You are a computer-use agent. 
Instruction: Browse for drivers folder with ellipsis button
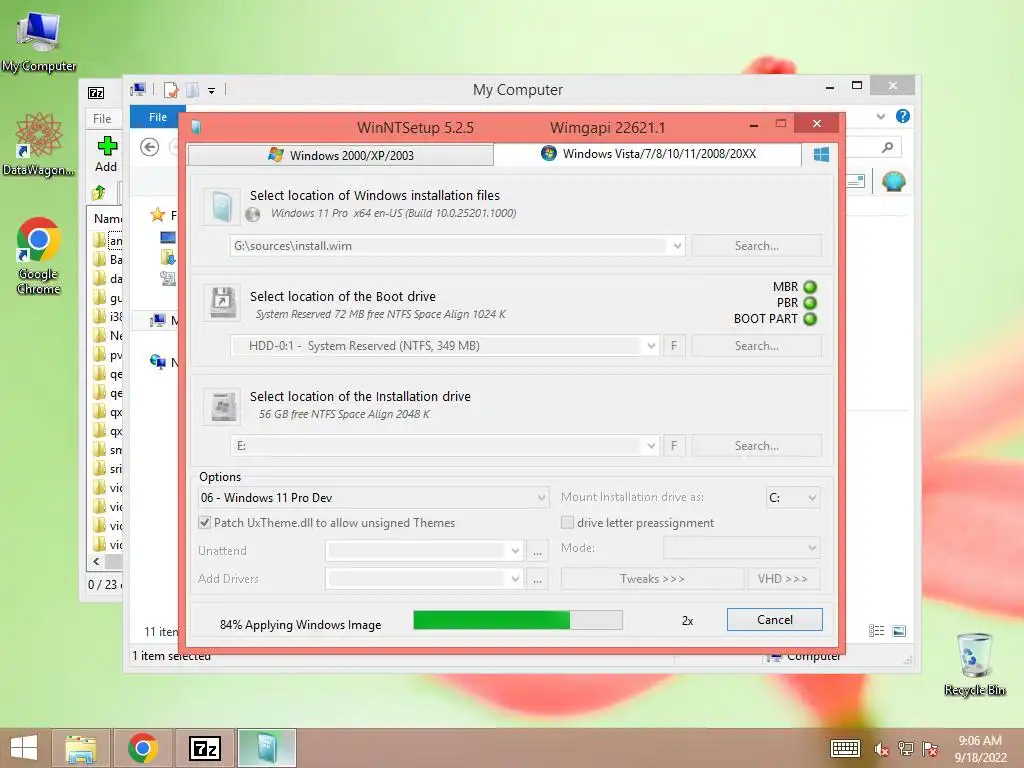[x=537, y=579]
